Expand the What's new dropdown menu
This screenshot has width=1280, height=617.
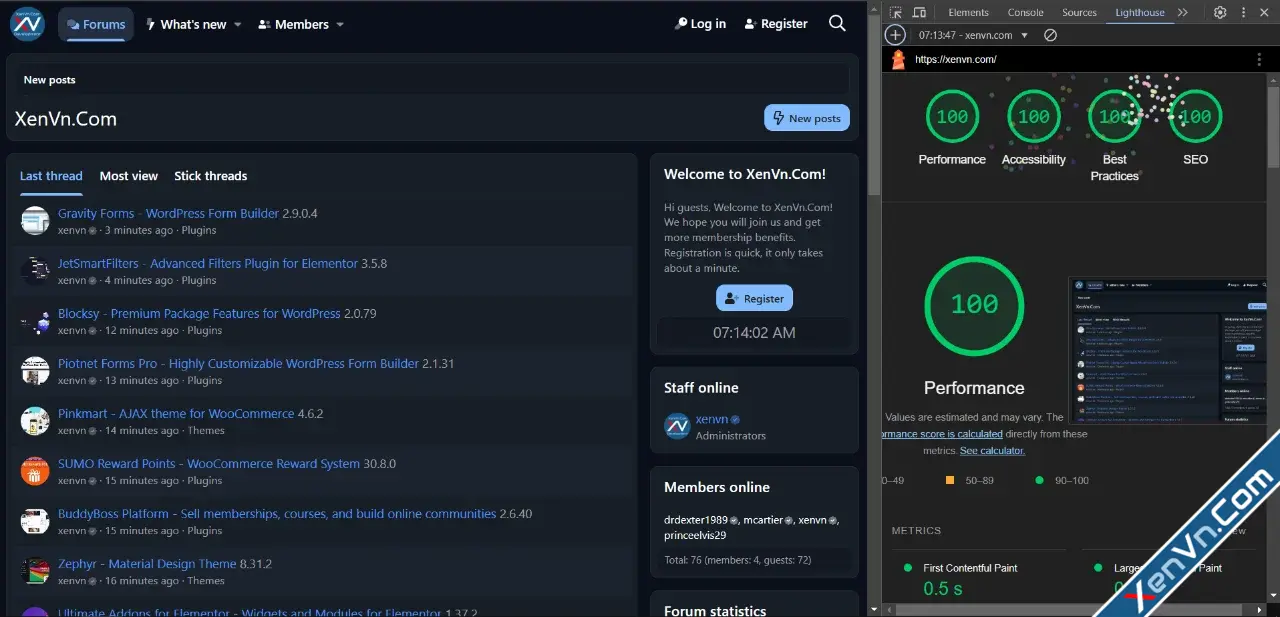click(238, 25)
